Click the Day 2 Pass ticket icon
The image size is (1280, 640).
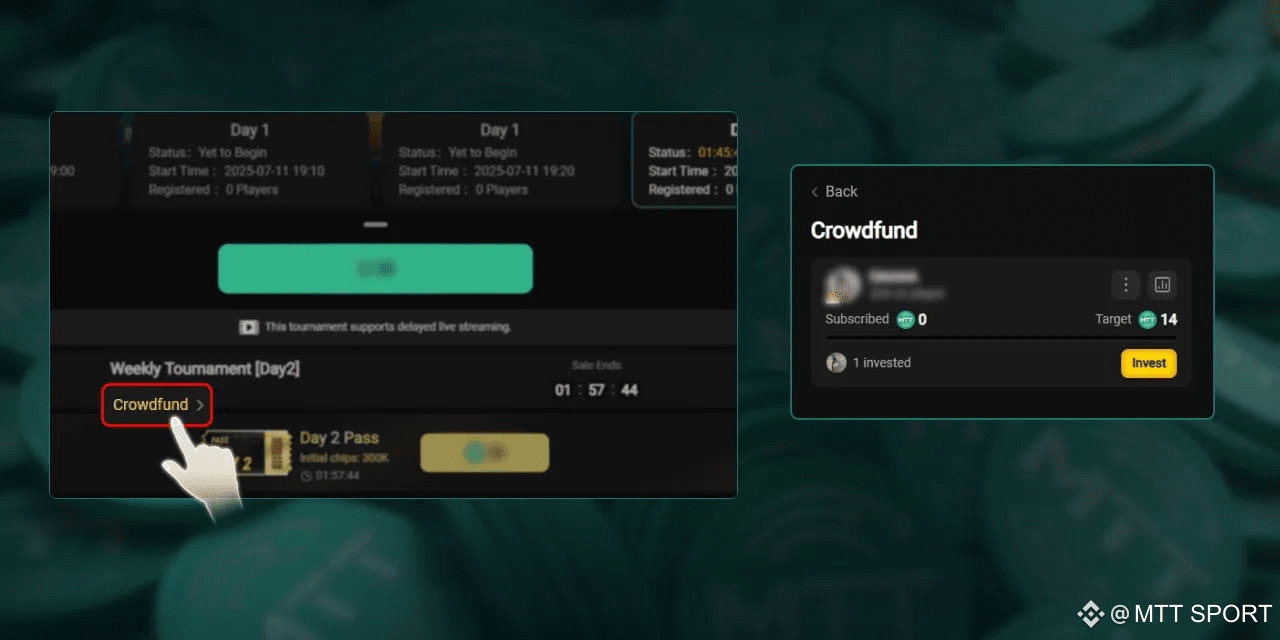click(246, 454)
